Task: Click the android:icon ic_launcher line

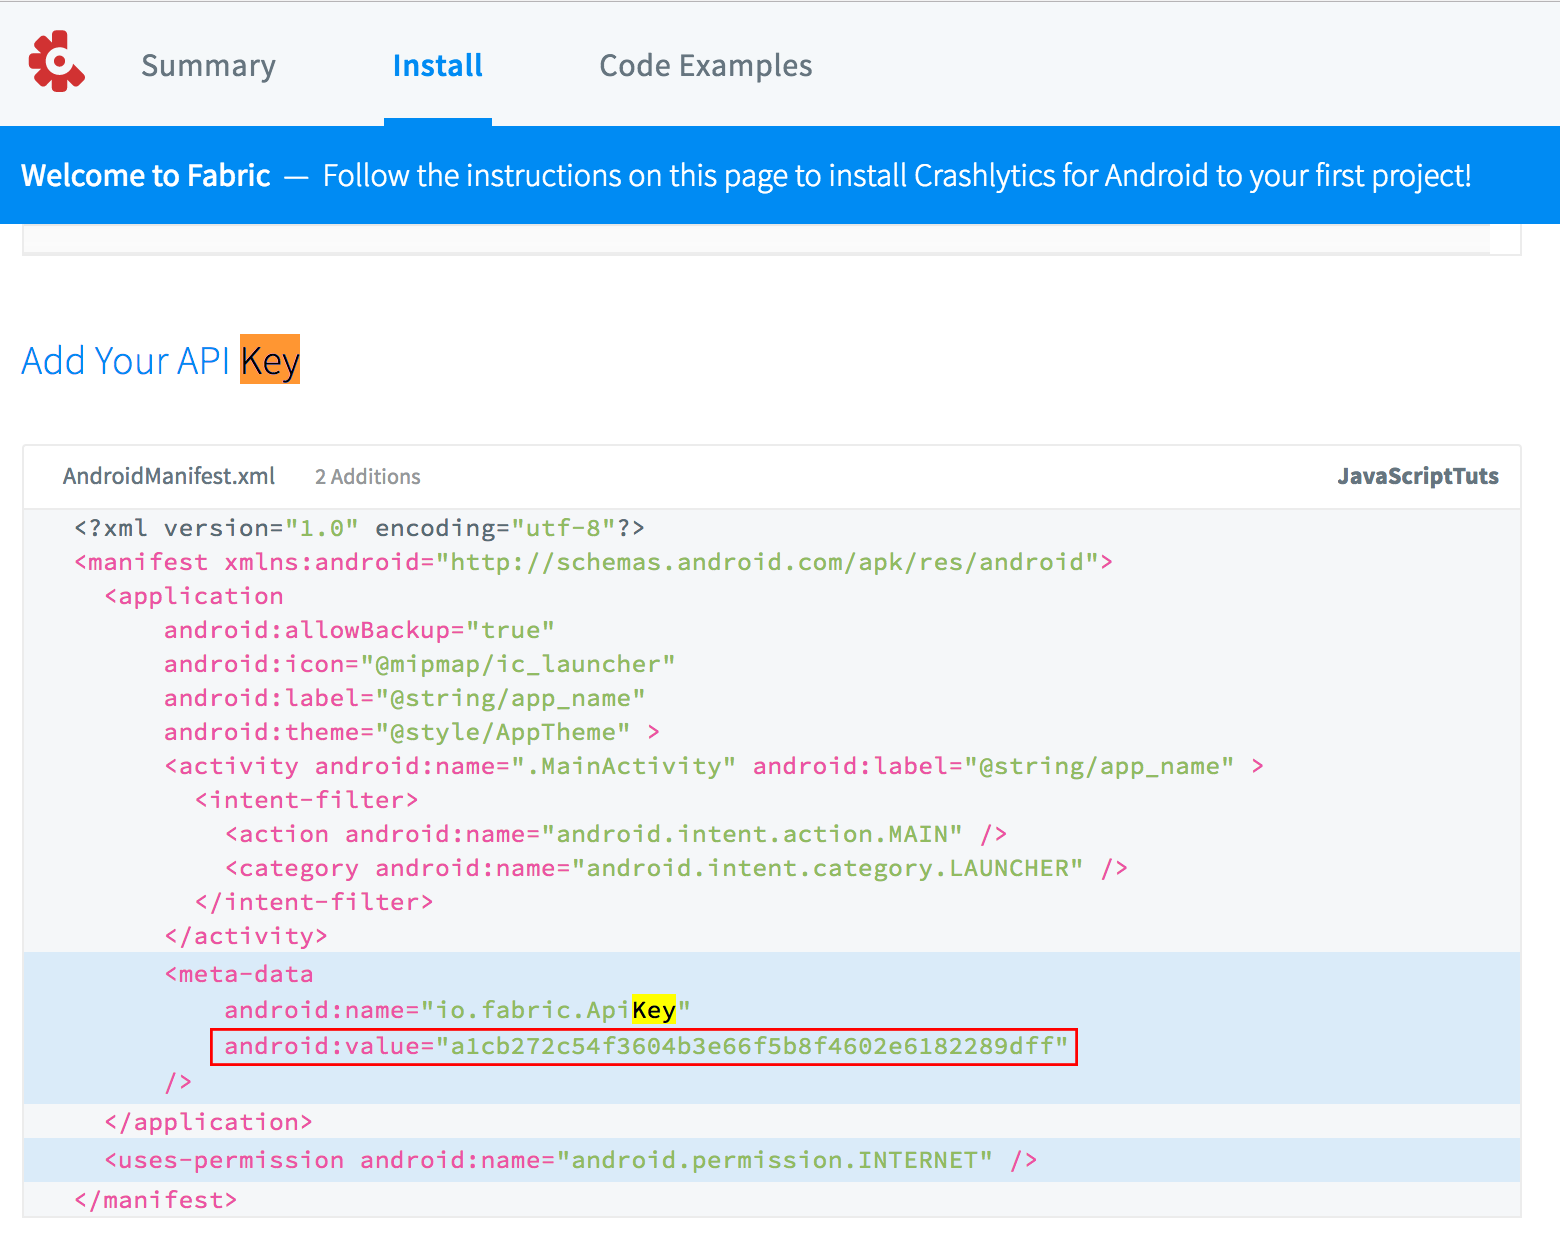Action: point(420,664)
